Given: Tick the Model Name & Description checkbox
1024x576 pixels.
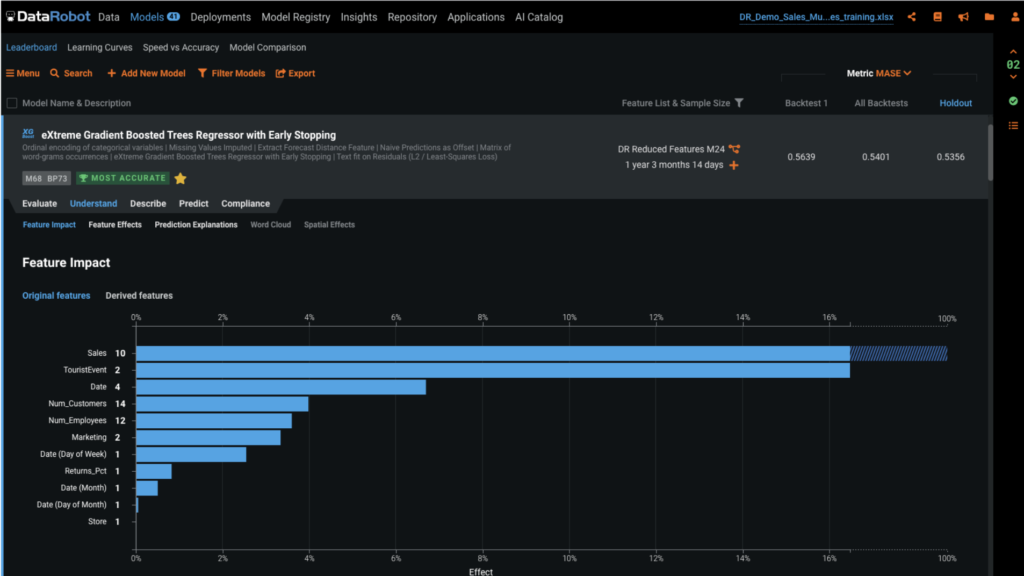Looking at the screenshot, I should point(12,103).
